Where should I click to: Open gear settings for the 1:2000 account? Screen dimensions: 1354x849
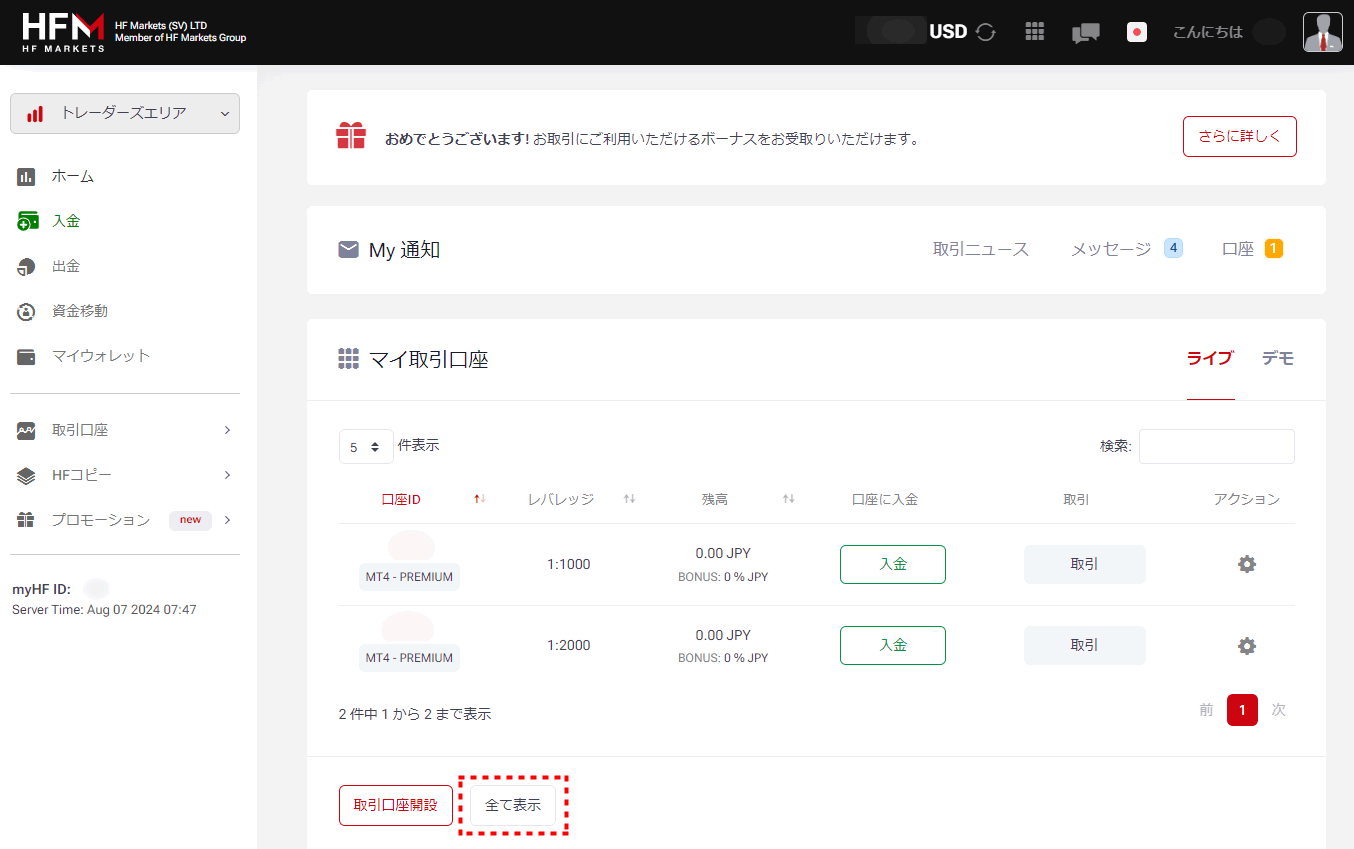tap(1247, 646)
